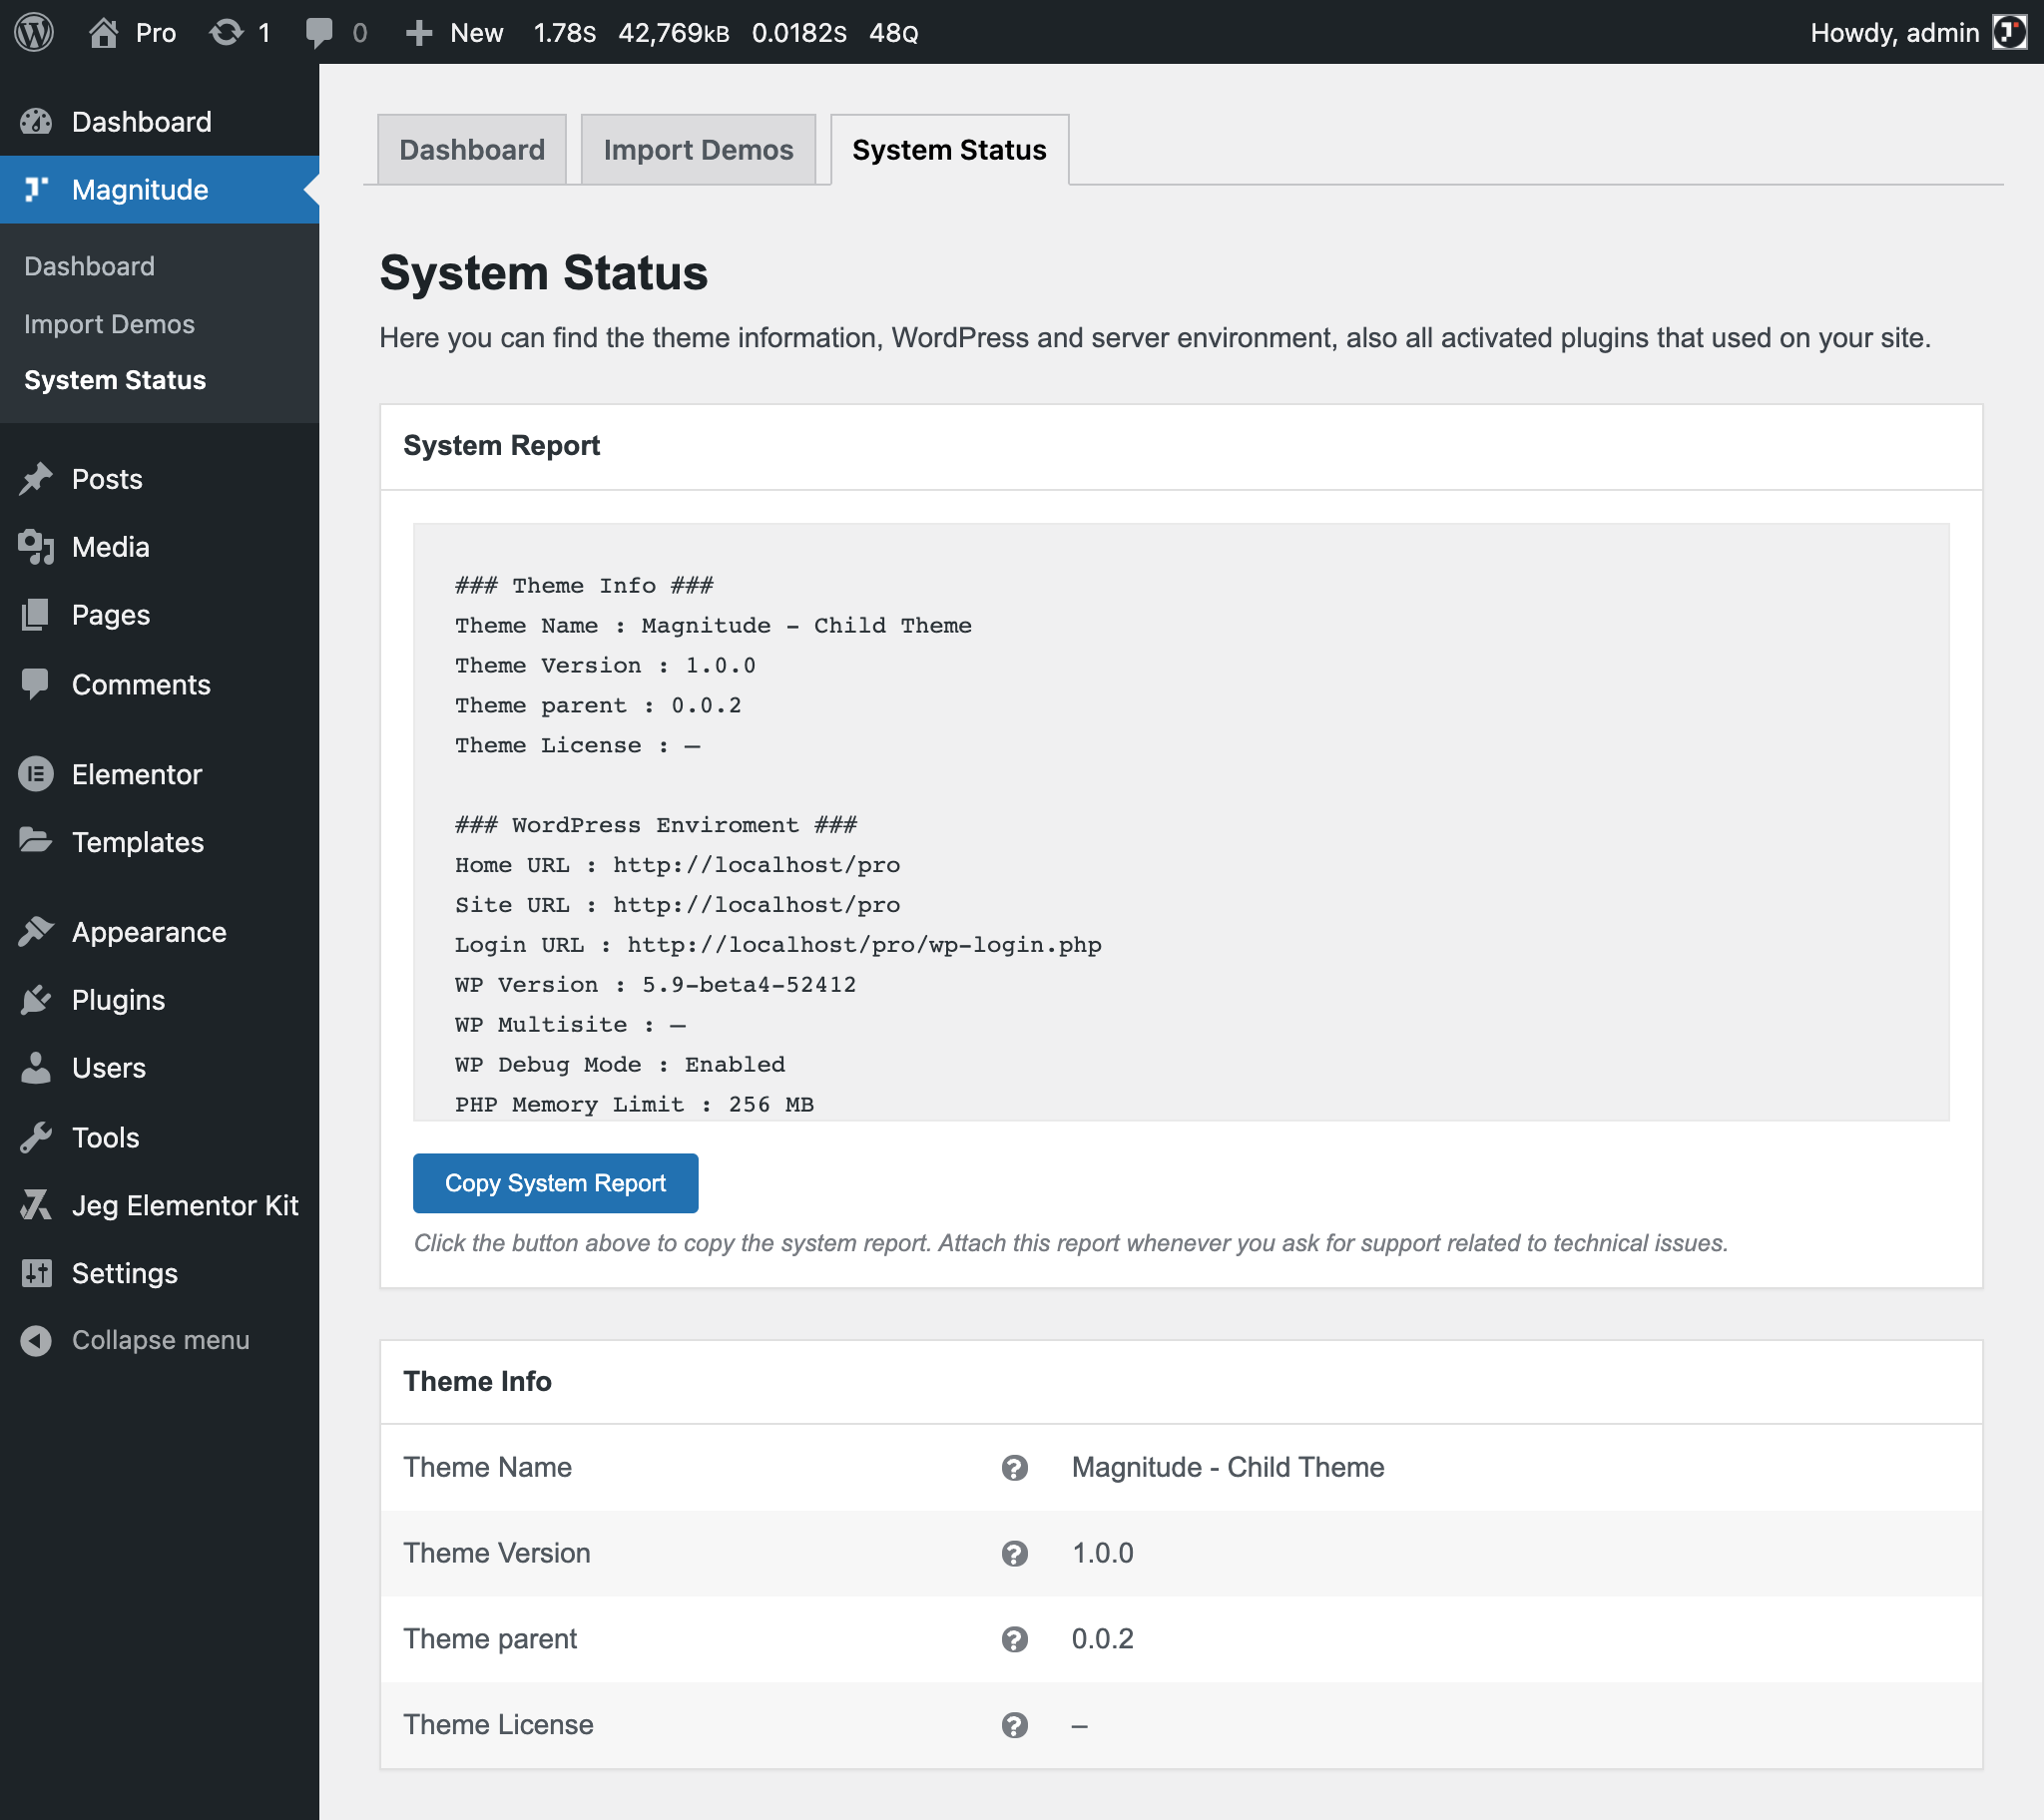
Task: Open the Plugins menu
Action: tap(118, 1000)
